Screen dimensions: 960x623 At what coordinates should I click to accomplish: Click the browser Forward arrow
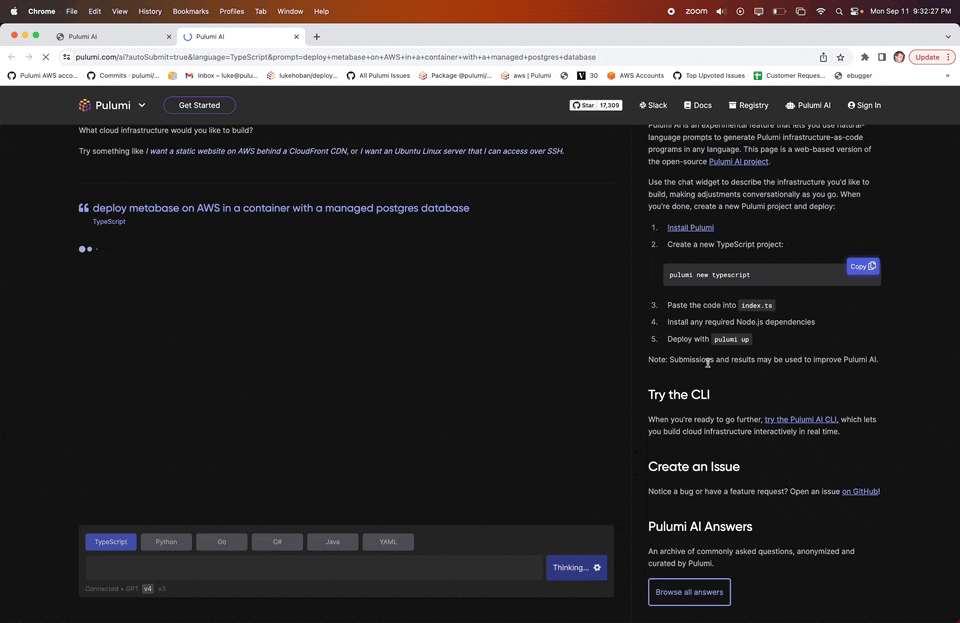click(x=29, y=57)
